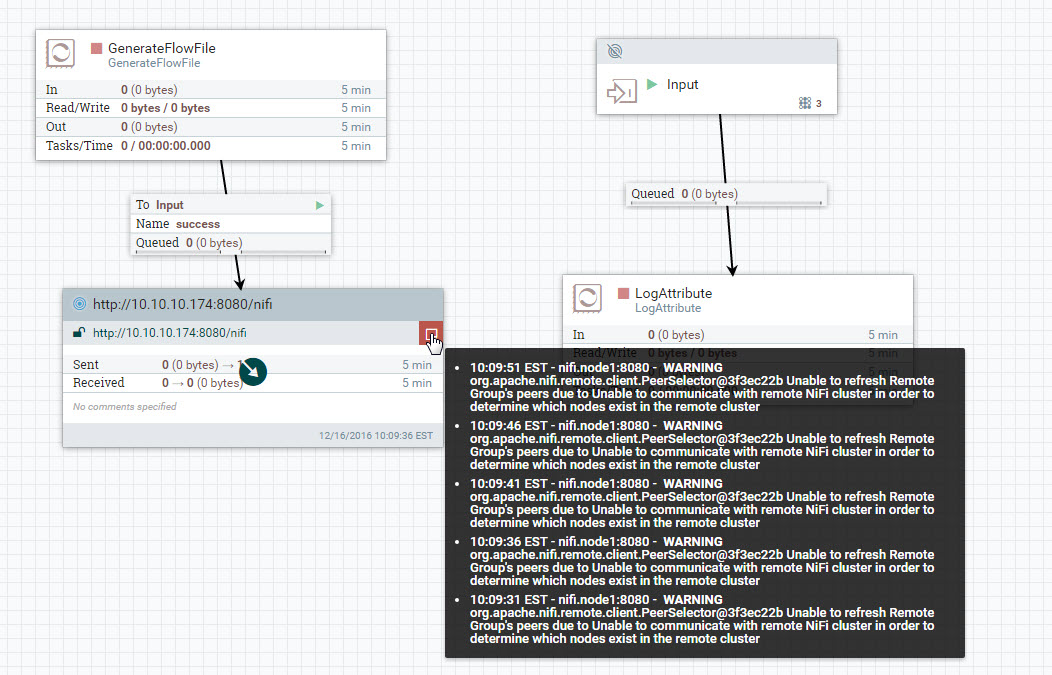Click the red stopped square on GenerateFlowFile
1052x675 pixels.
click(94, 47)
